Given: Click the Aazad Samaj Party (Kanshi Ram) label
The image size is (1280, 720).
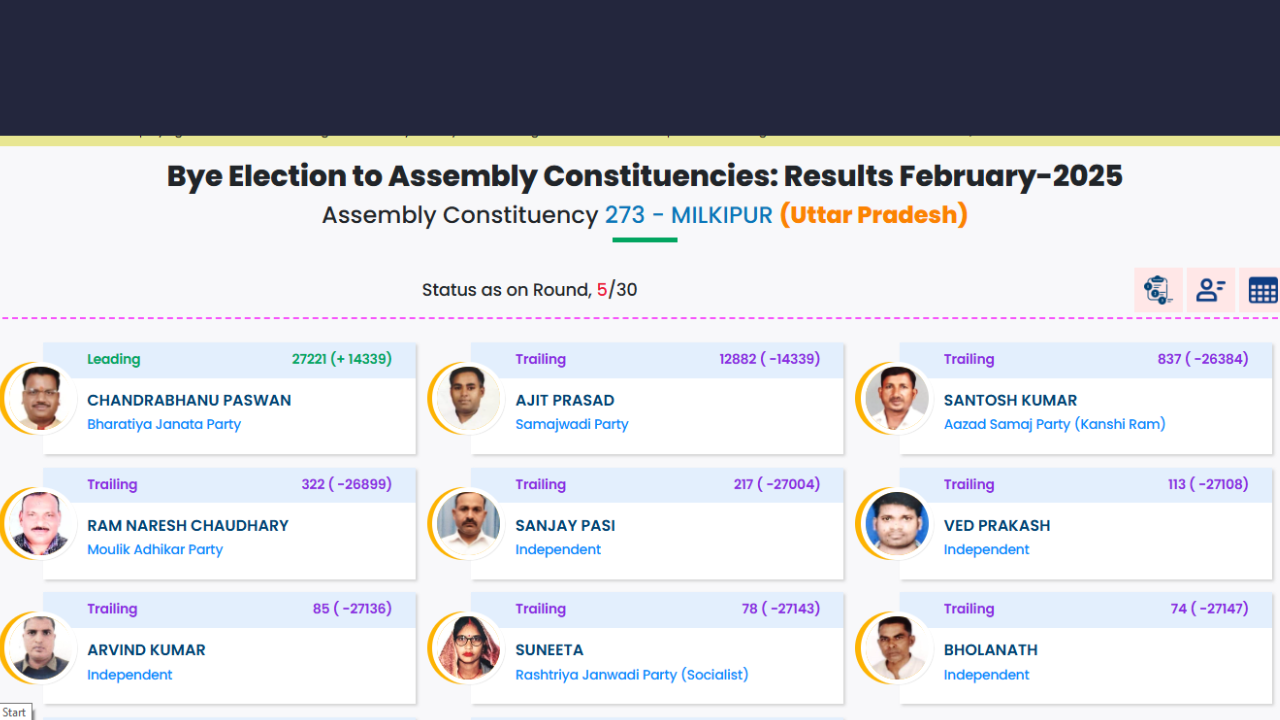Looking at the screenshot, I should coord(1054,424).
